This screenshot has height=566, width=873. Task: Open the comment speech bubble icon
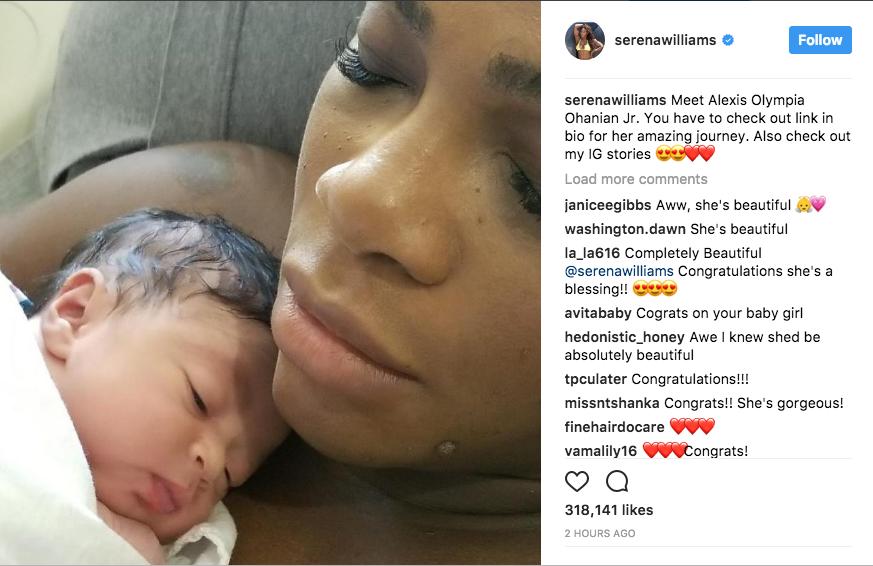click(x=617, y=481)
